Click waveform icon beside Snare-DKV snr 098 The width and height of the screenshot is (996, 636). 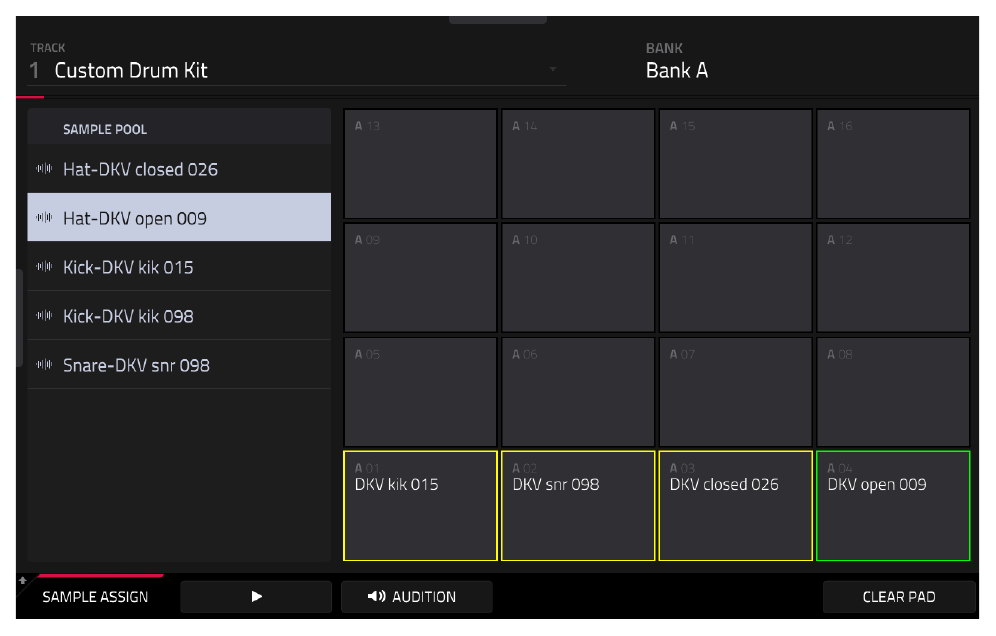pyautogui.click(x=44, y=364)
